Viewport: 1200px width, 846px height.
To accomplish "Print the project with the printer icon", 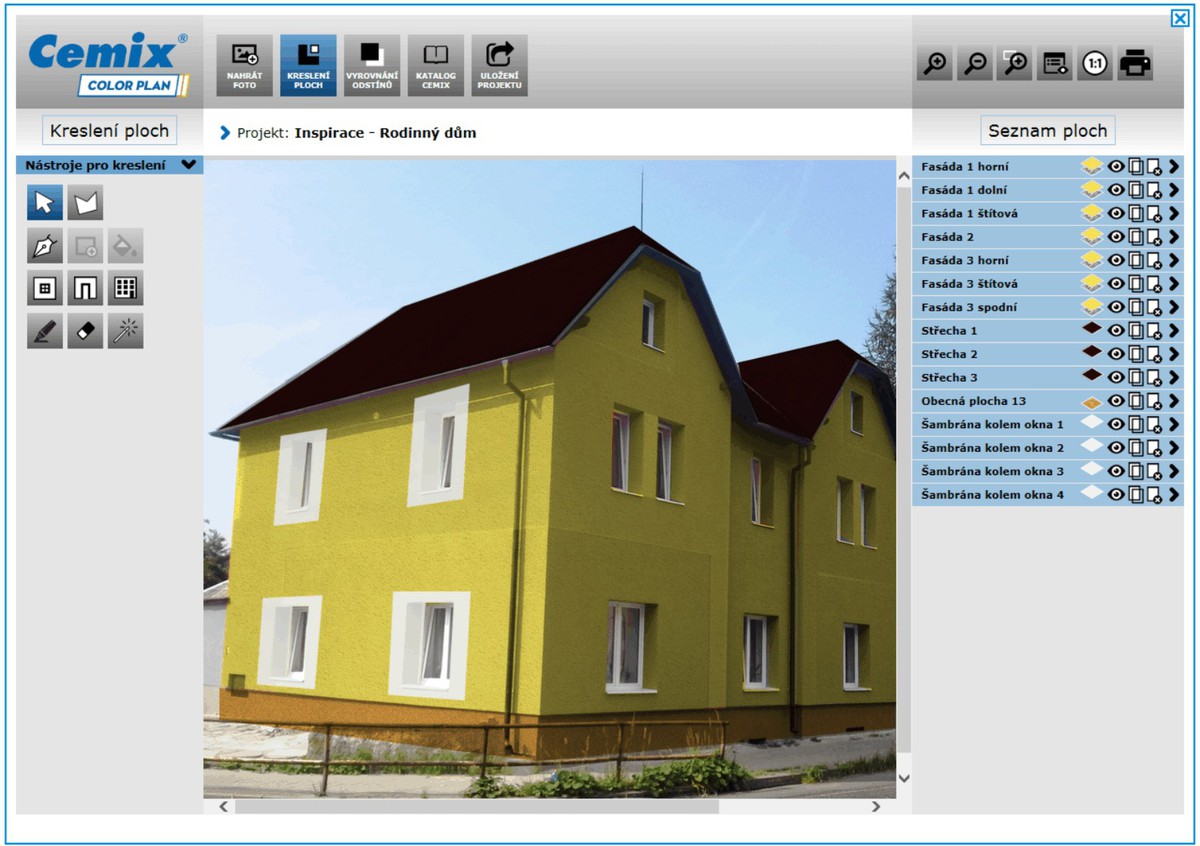I will pyautogui.click(x=1135, y=64).
